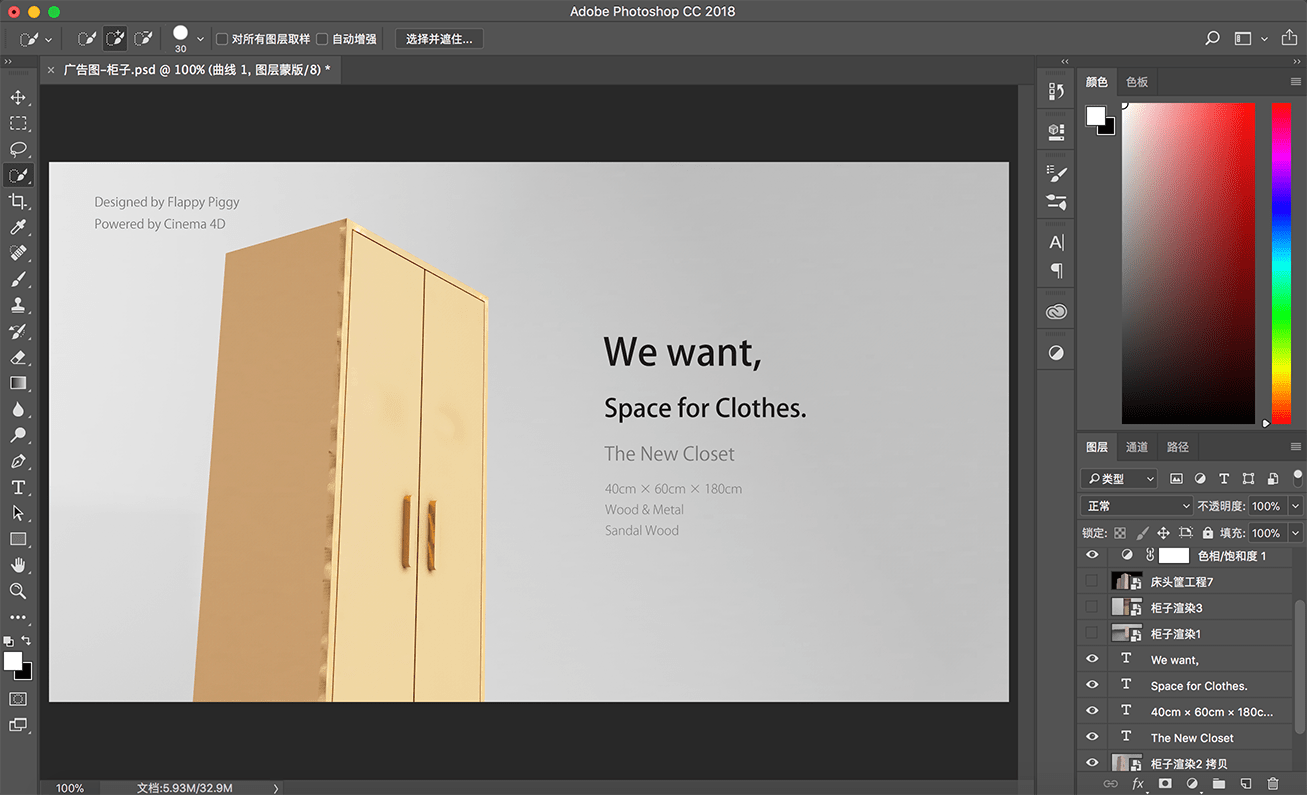The height and width of the screenshot is (795, 1307).
Task: Select the Pen tool
Action: (x=18, y=461)
